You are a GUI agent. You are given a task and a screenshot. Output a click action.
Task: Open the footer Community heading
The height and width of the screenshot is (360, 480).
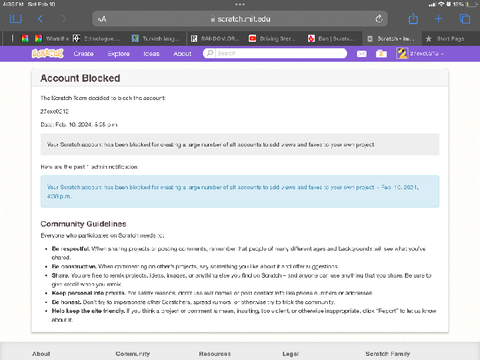point(133,354)
